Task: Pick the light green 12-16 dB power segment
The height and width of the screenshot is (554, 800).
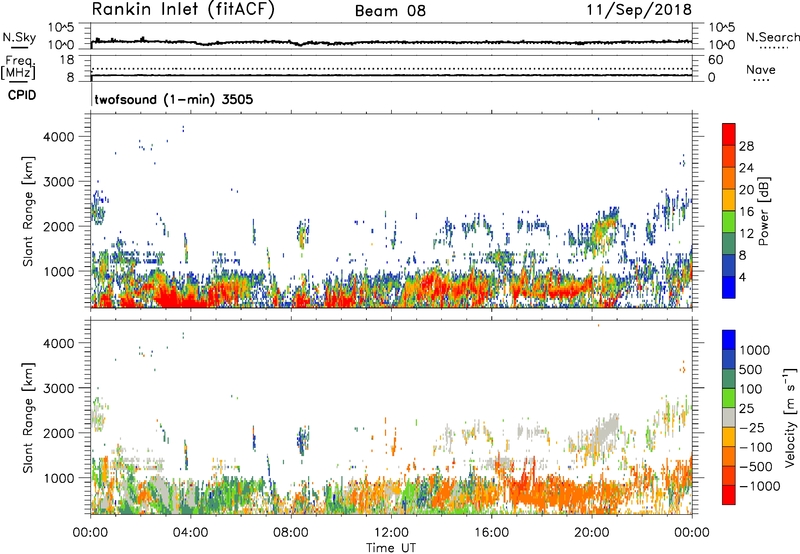Action: tap(729, 222)
